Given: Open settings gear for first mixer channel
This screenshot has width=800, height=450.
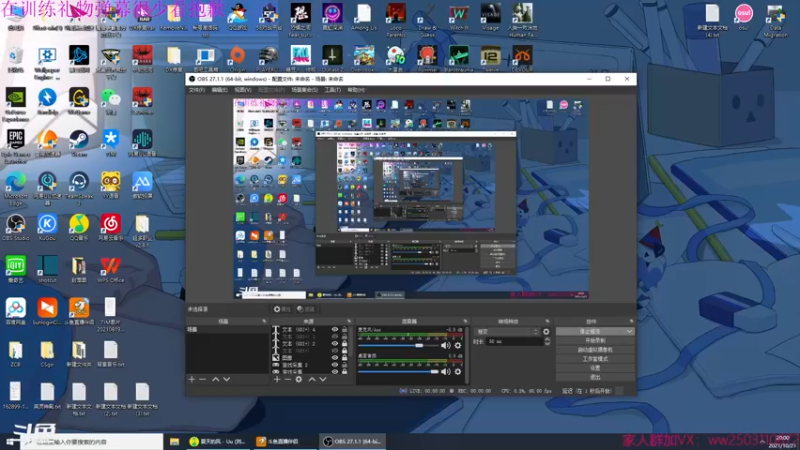Looking at the screenshot, I should pyautogui.click(x=458, y=345).
